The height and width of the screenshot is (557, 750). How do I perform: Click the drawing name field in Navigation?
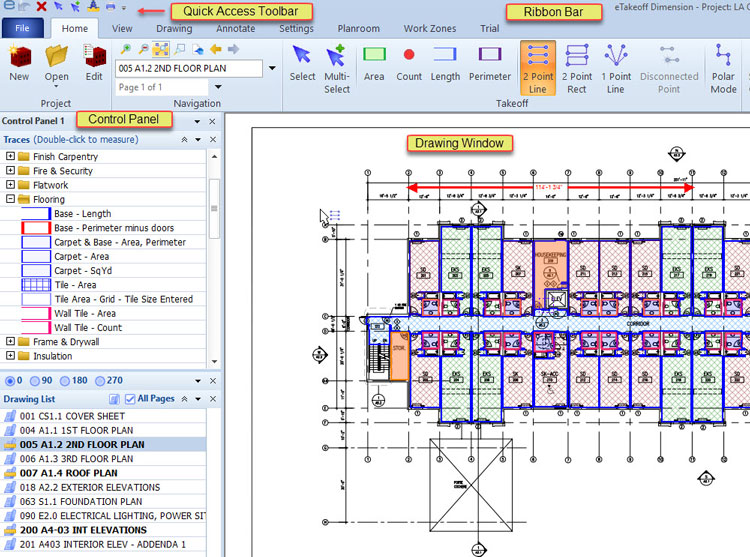[x=189, y=68]
